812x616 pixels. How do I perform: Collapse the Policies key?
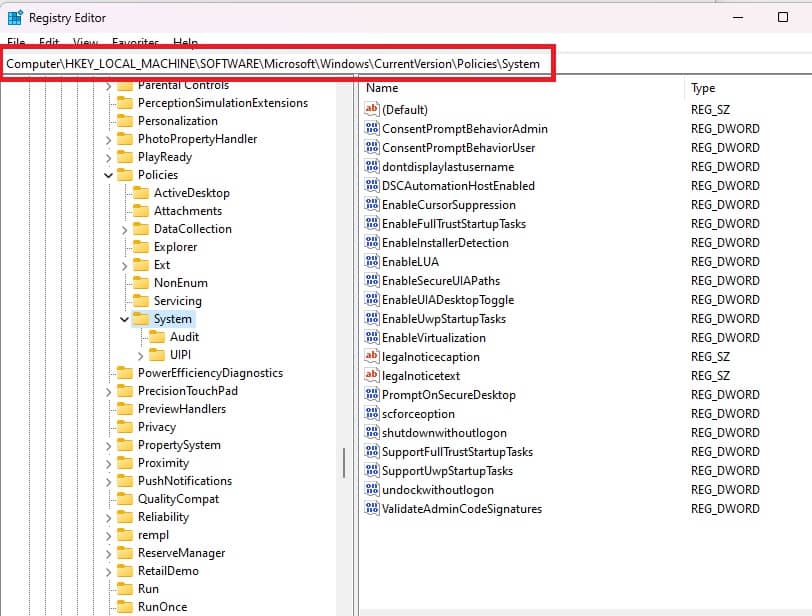click(x=110, y=174)
